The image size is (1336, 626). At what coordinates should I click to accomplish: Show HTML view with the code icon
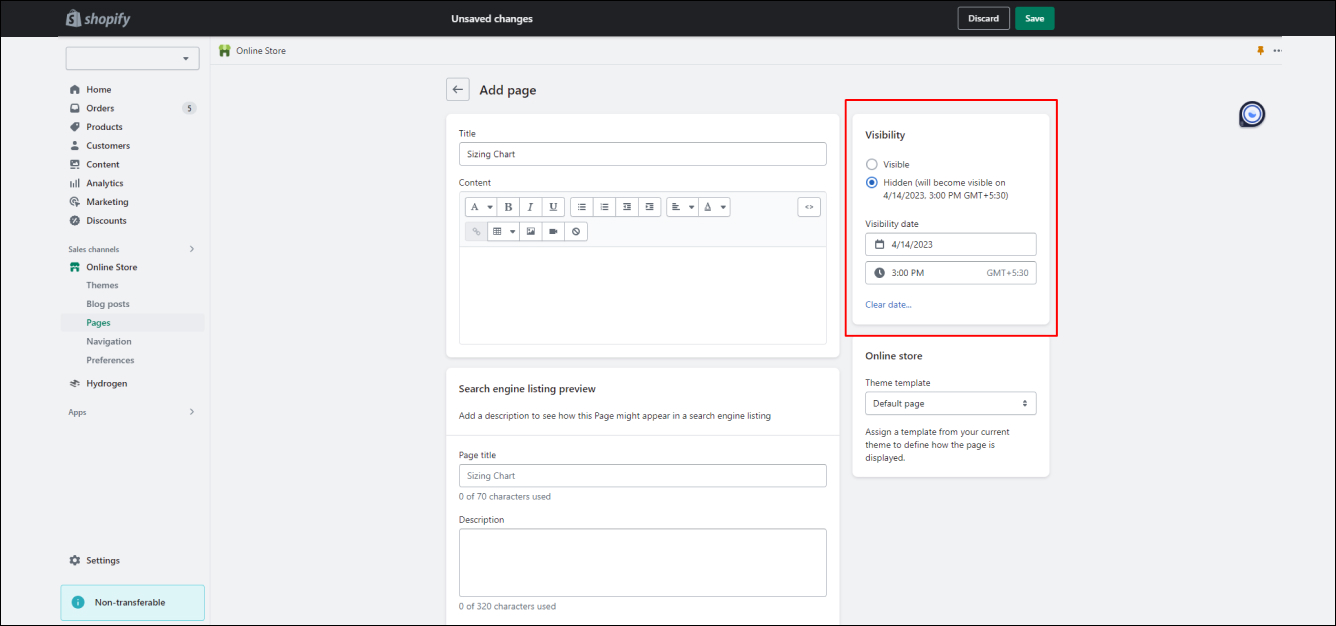coord(809,207)
